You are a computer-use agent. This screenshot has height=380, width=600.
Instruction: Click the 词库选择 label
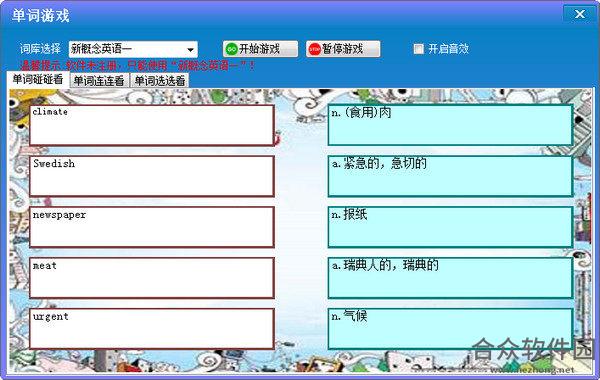click(40, 49)
